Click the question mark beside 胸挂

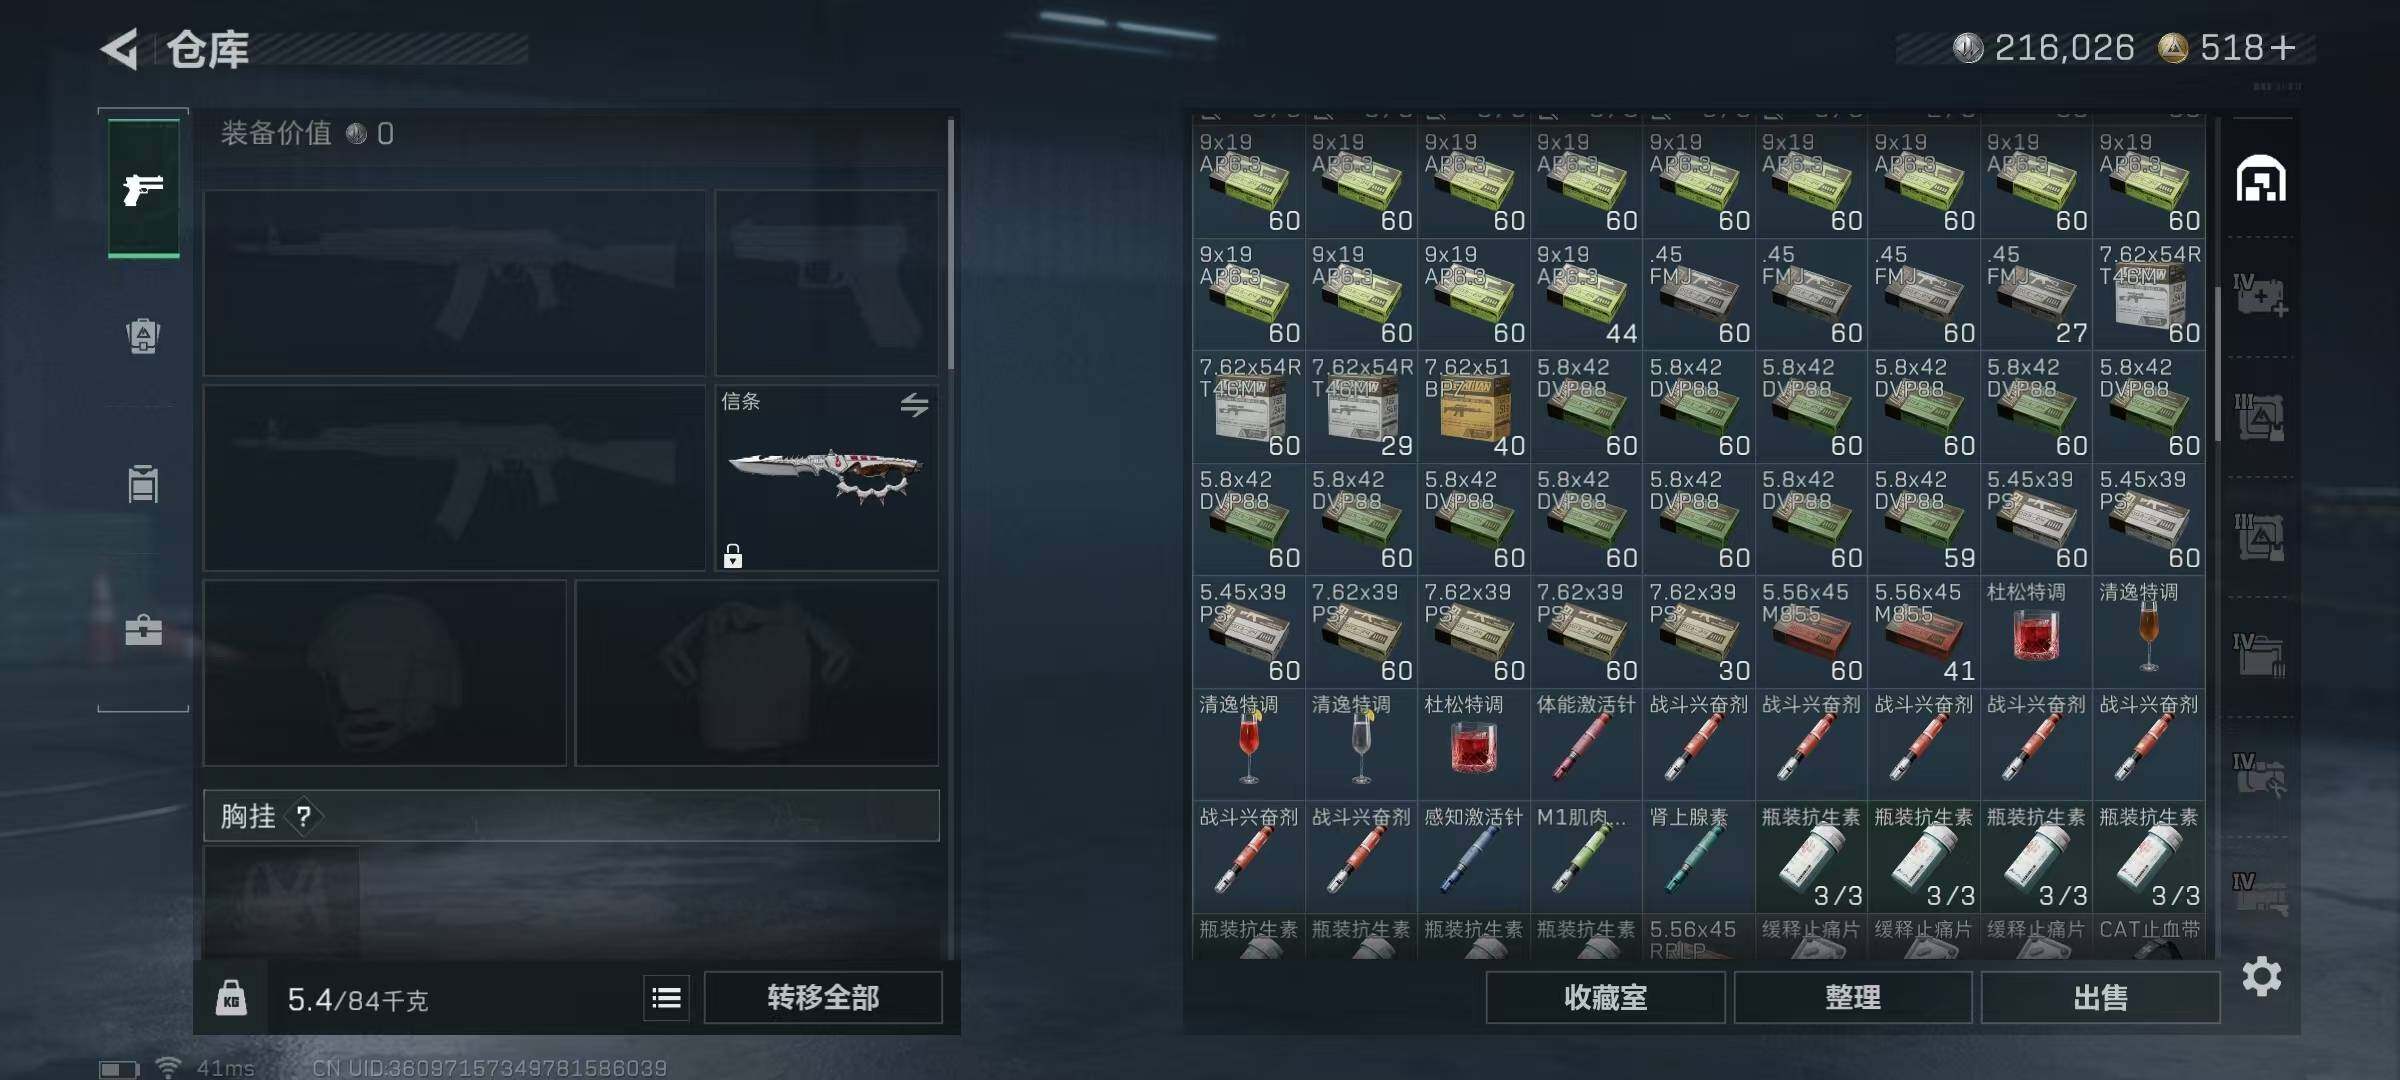coord(304,816)
